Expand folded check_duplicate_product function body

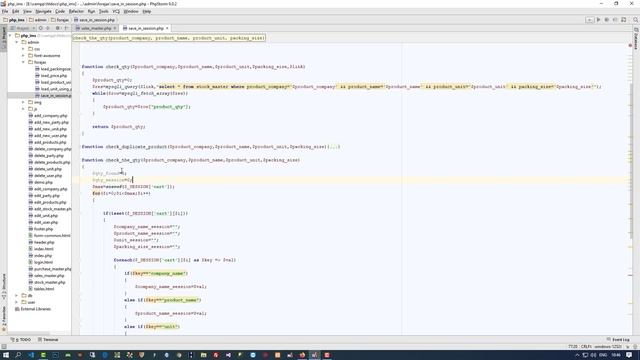[x=334, y=147]
